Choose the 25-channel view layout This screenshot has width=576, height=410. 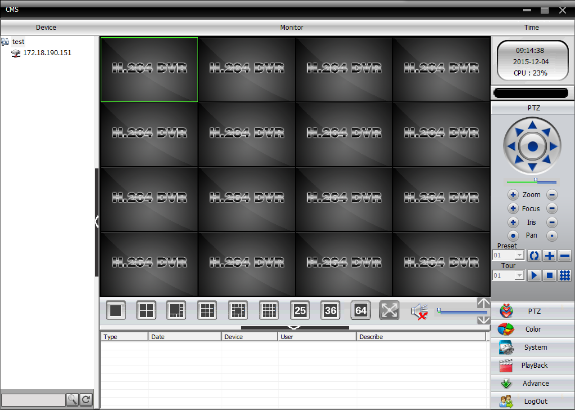pyautogui.click(x=300, y=310)
